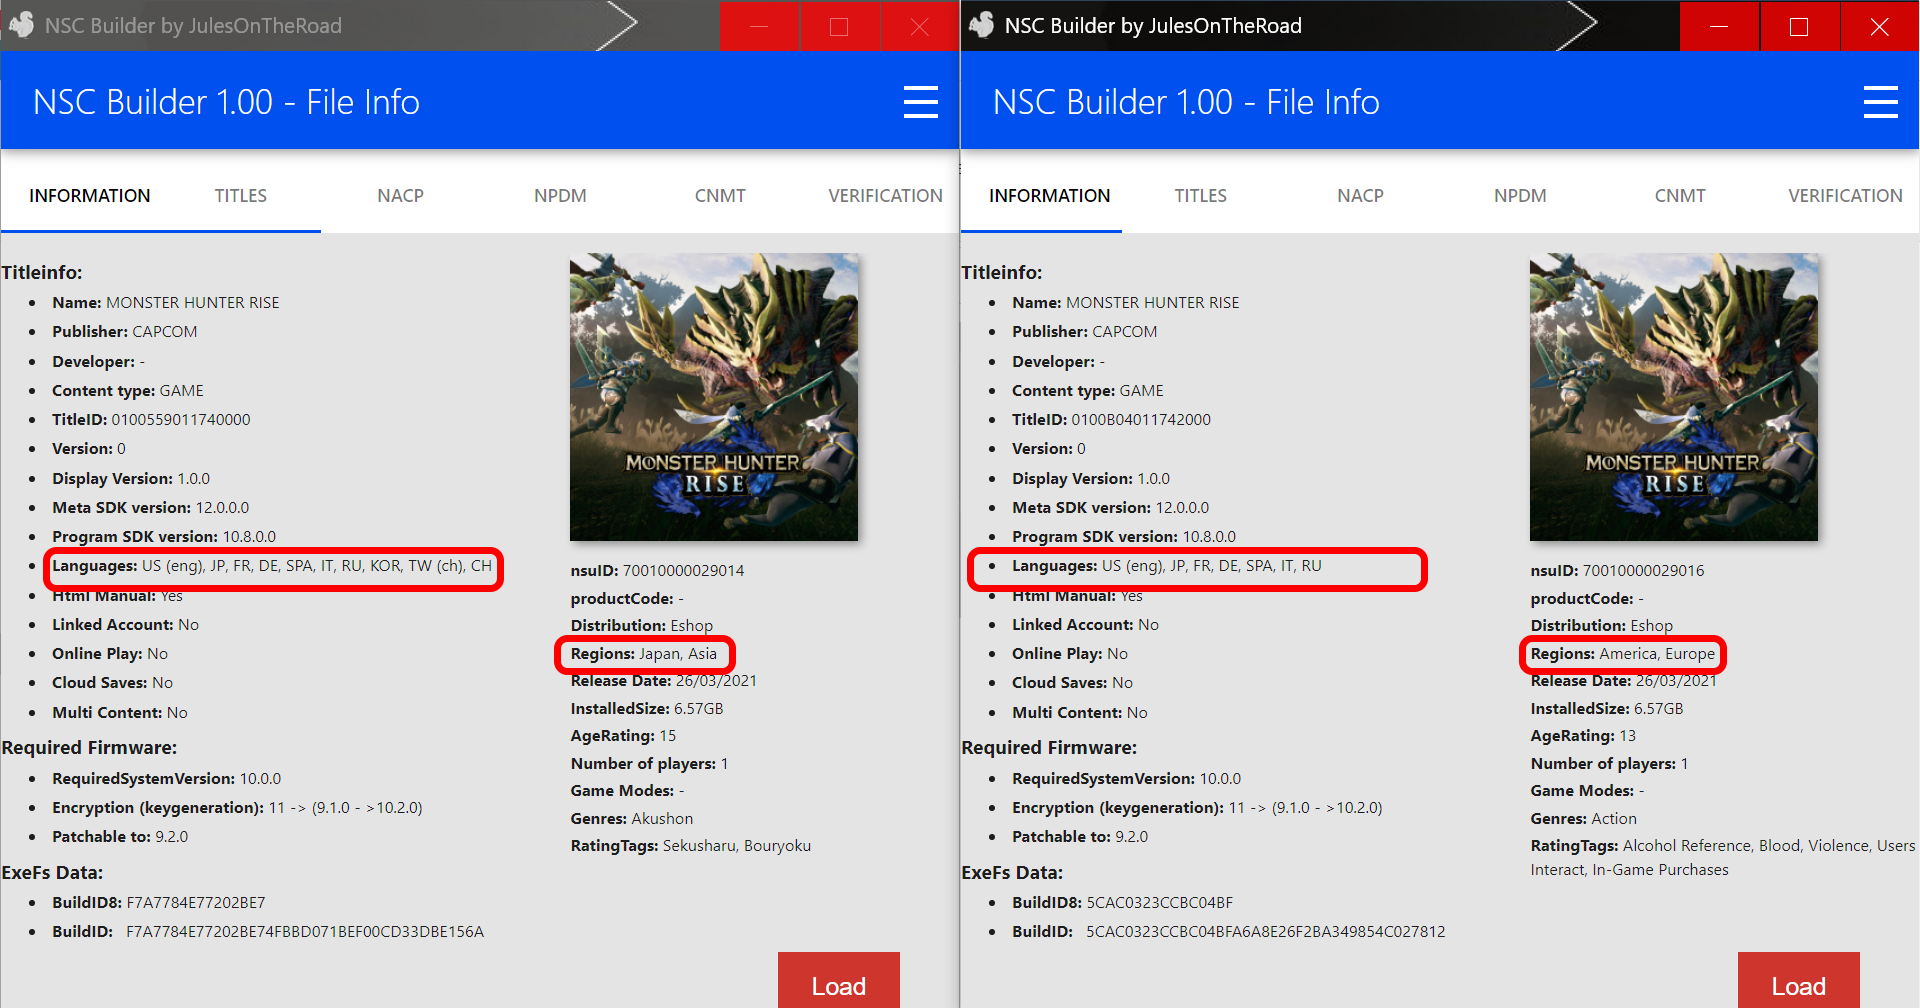Close the right NSC Builder window

click(x=1879, y=26)
